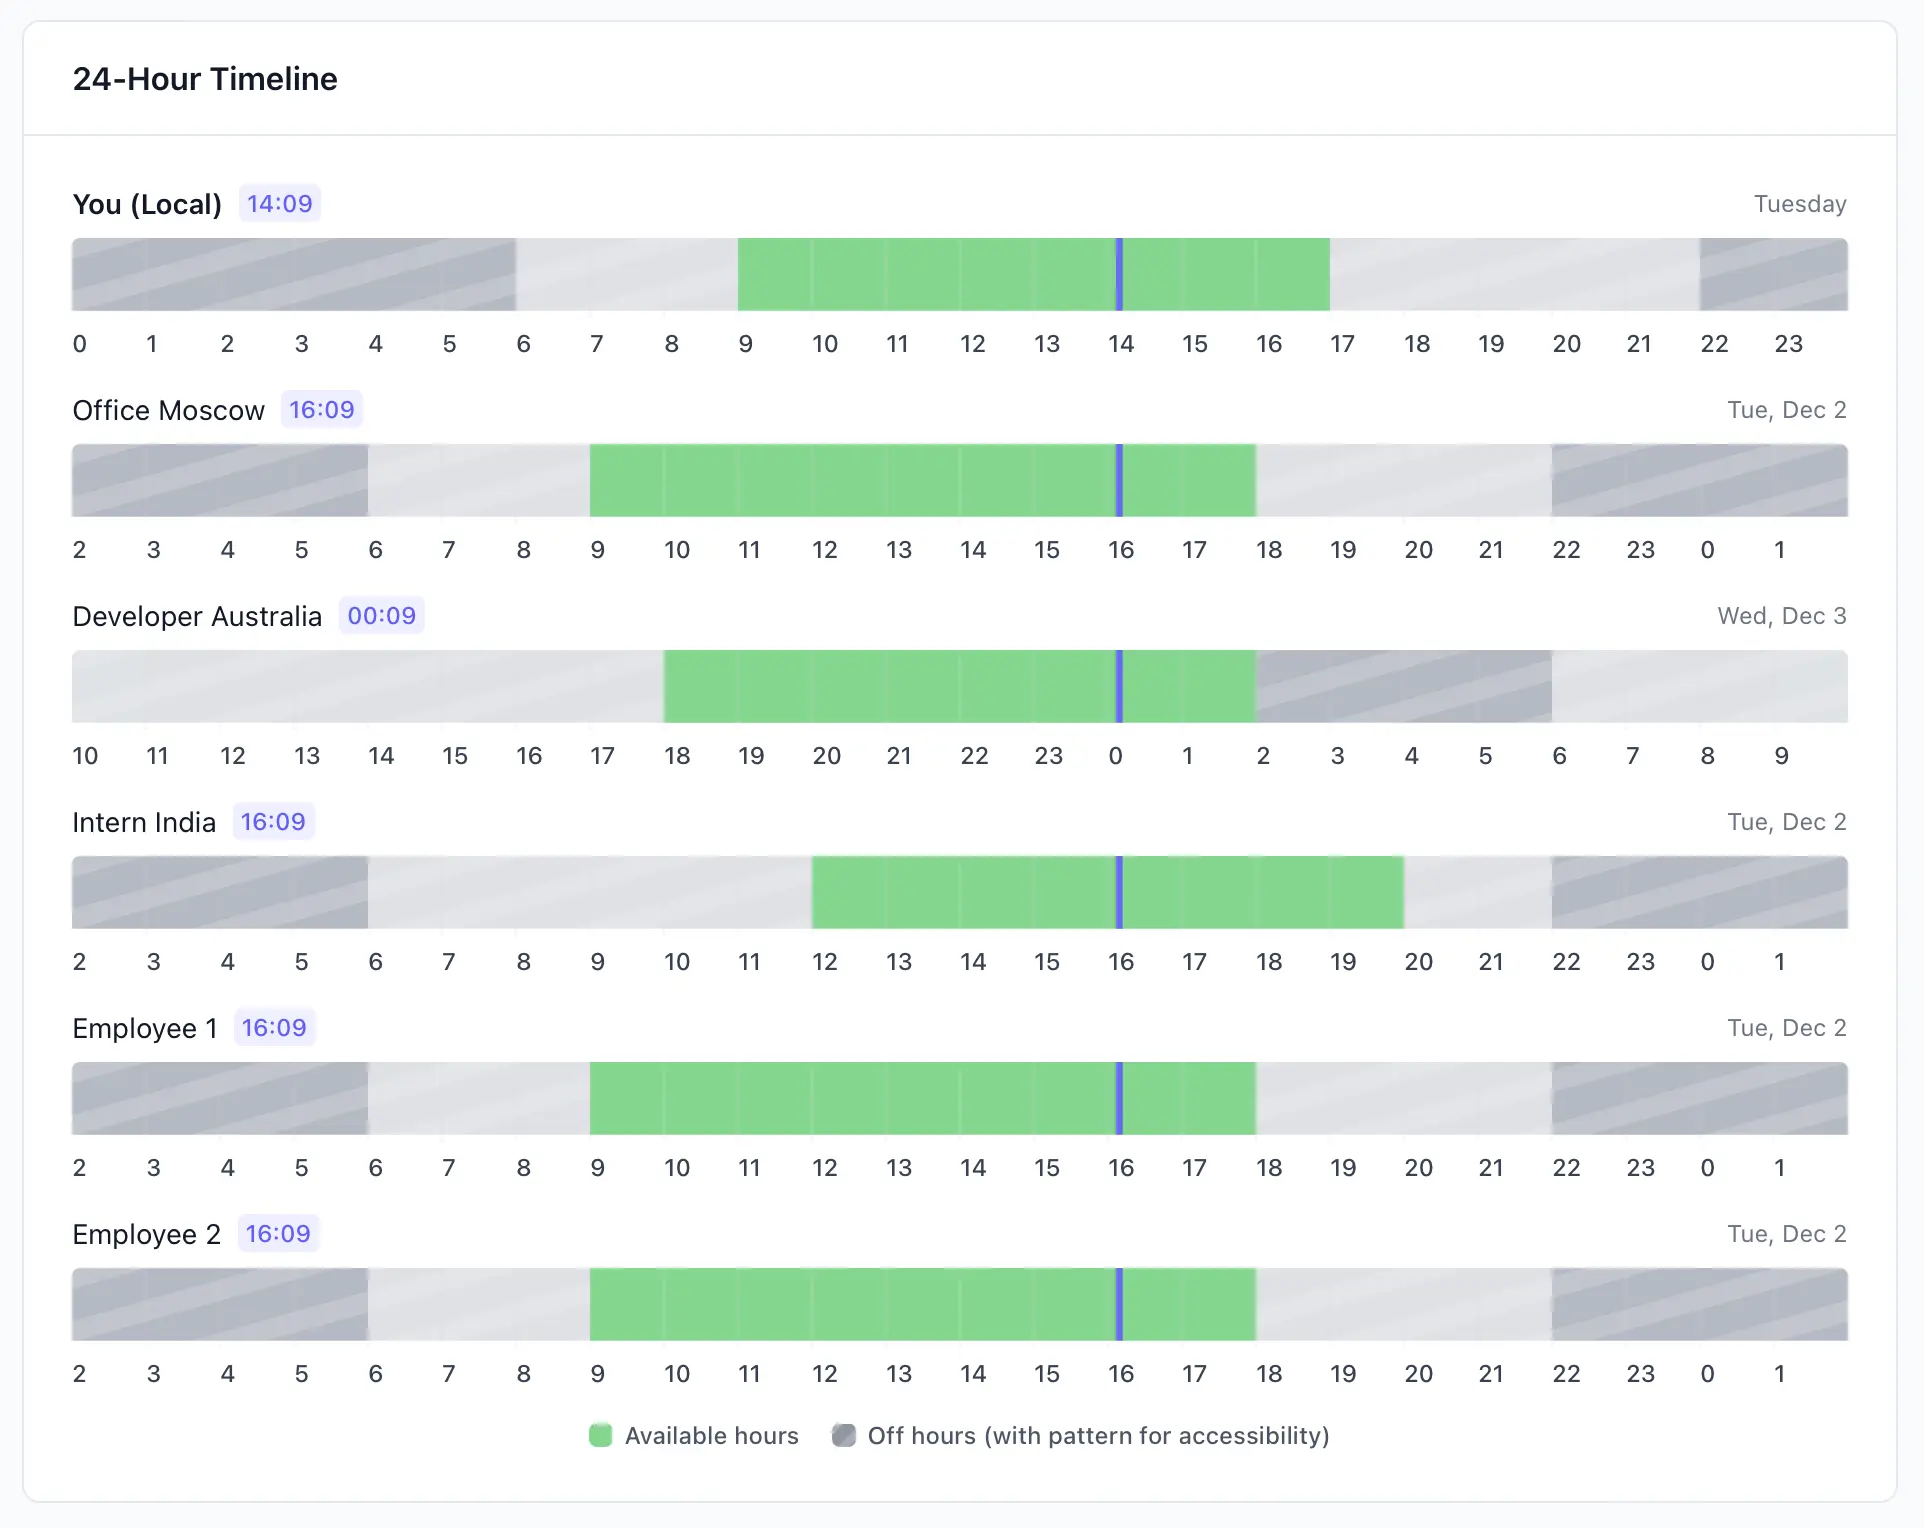Click the Intern India row name

tap(144, 822)
